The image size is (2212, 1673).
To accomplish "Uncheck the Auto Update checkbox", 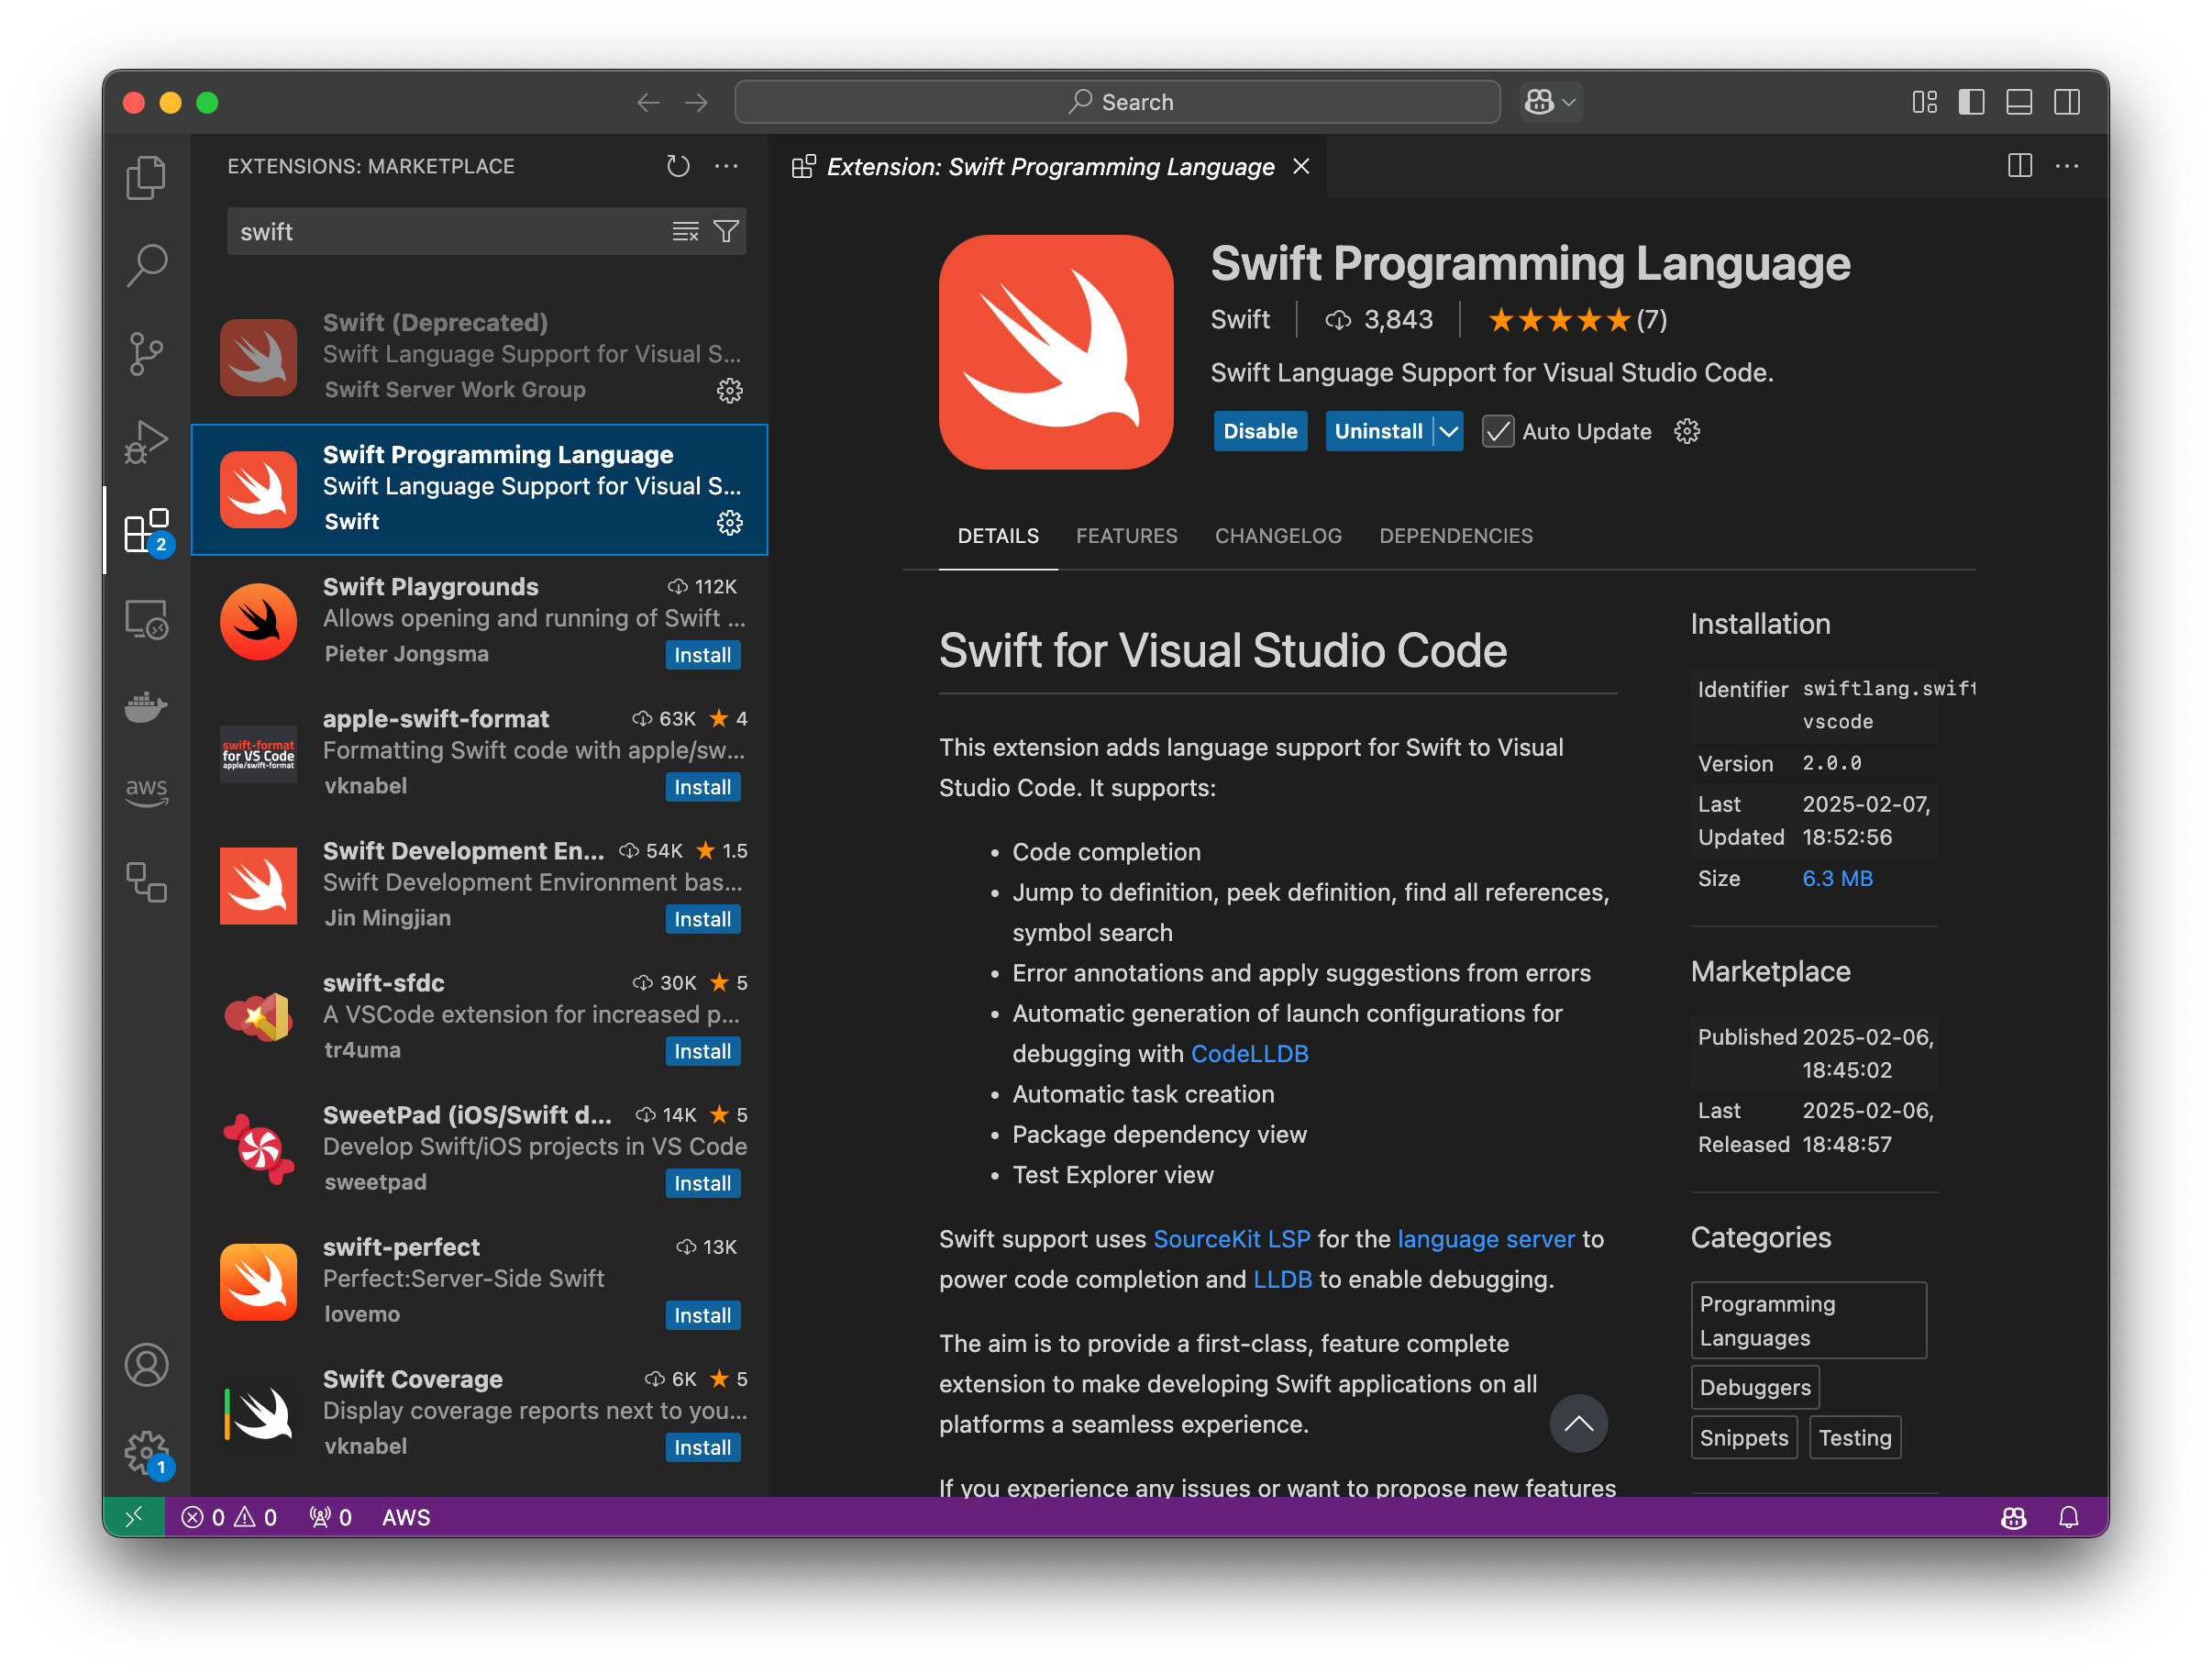I will pos(1497,431).
